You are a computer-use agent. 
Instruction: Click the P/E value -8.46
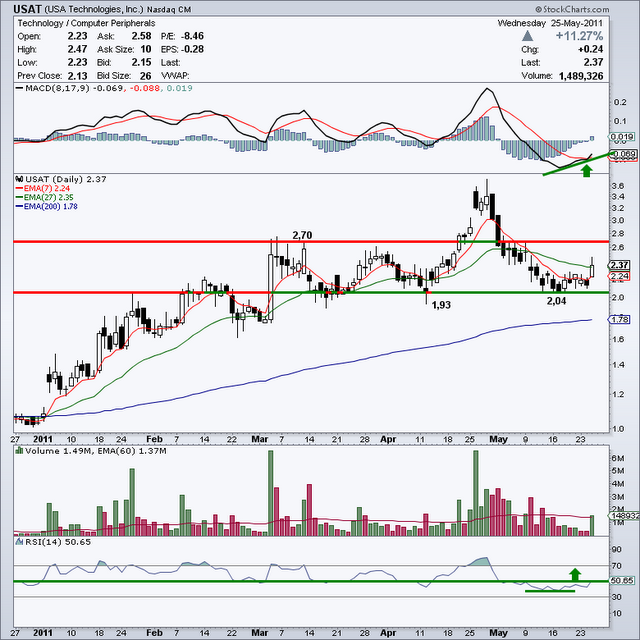pos(192,36)
